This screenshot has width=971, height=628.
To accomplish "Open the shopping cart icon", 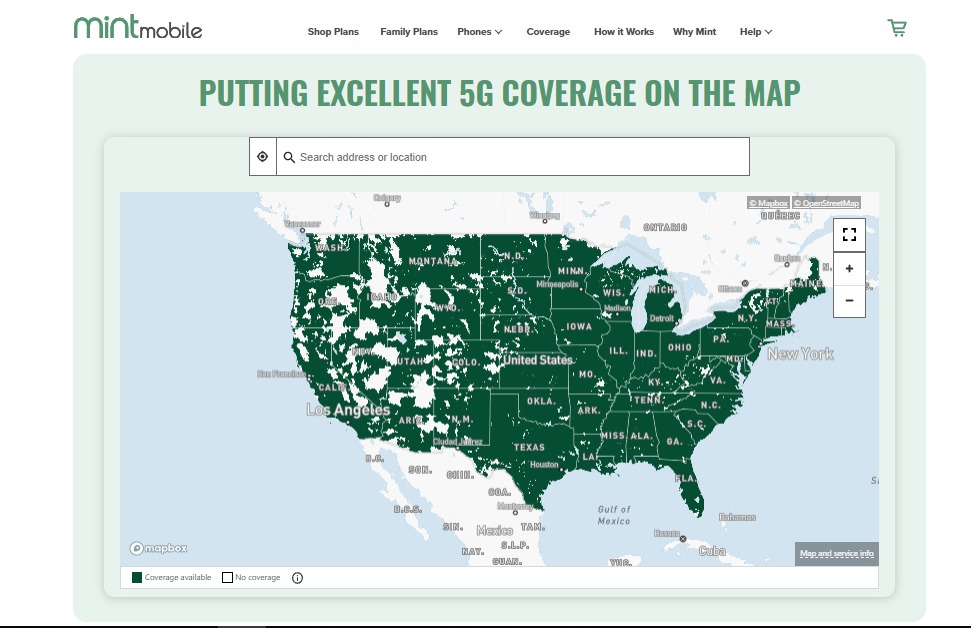I will tap(897, 28).
